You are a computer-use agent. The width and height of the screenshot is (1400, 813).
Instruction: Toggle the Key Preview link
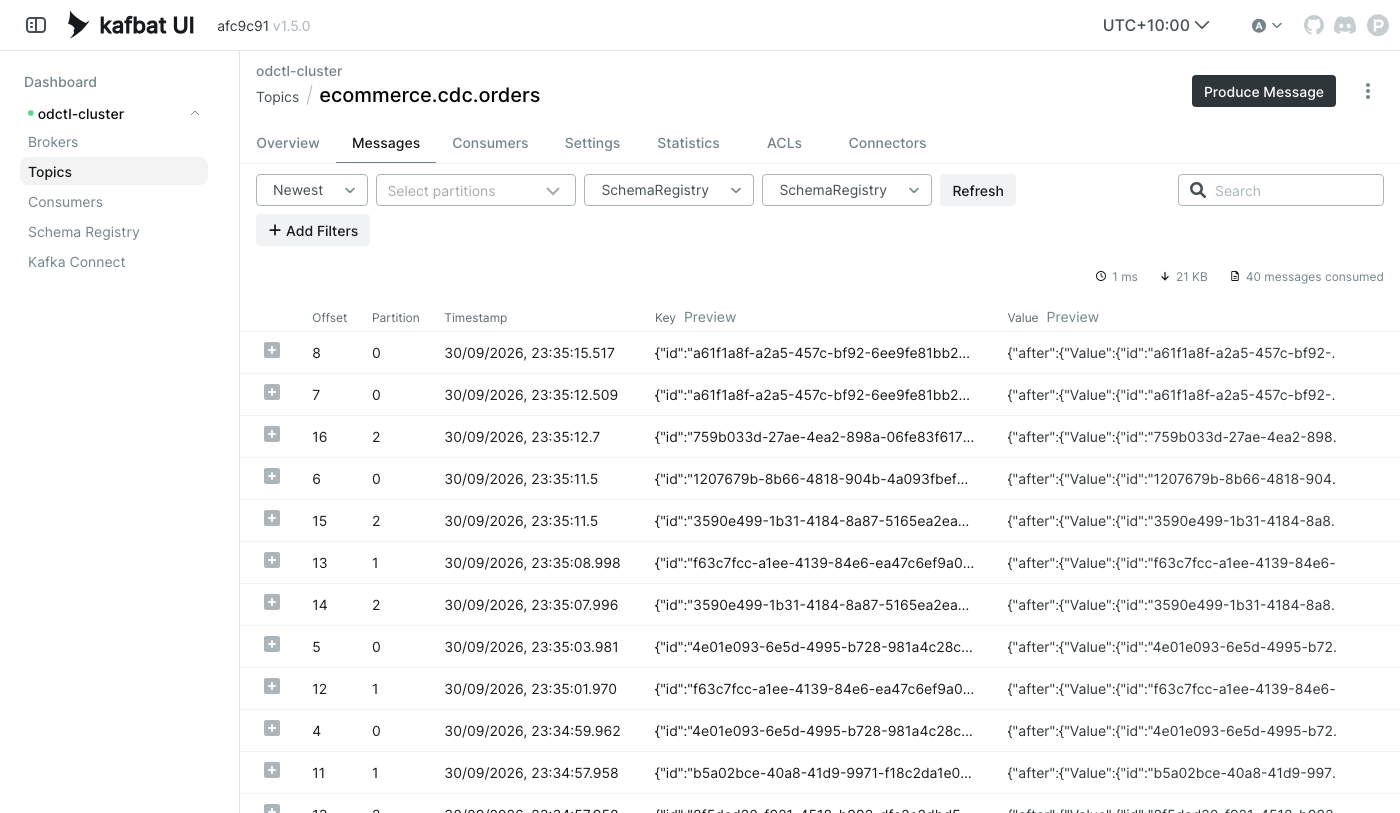tap(710, 317)
